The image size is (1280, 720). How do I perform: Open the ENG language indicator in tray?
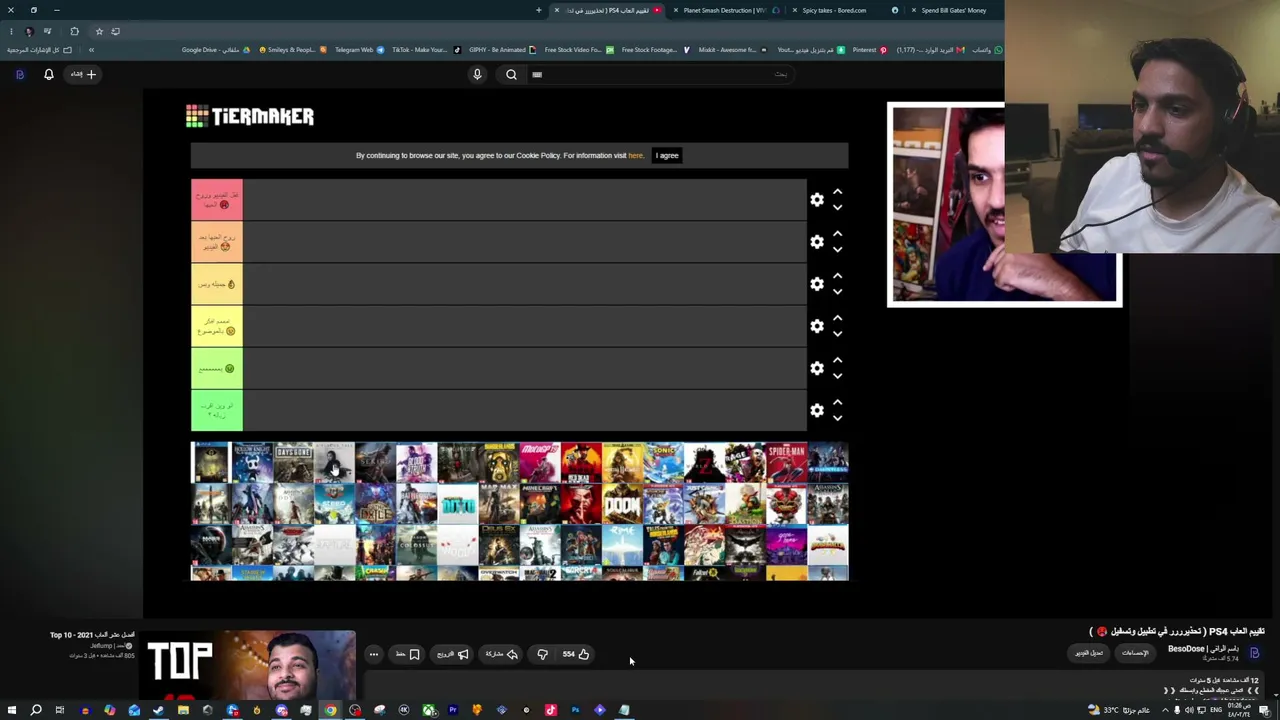pyautogui.click(x=1216, y=710)
